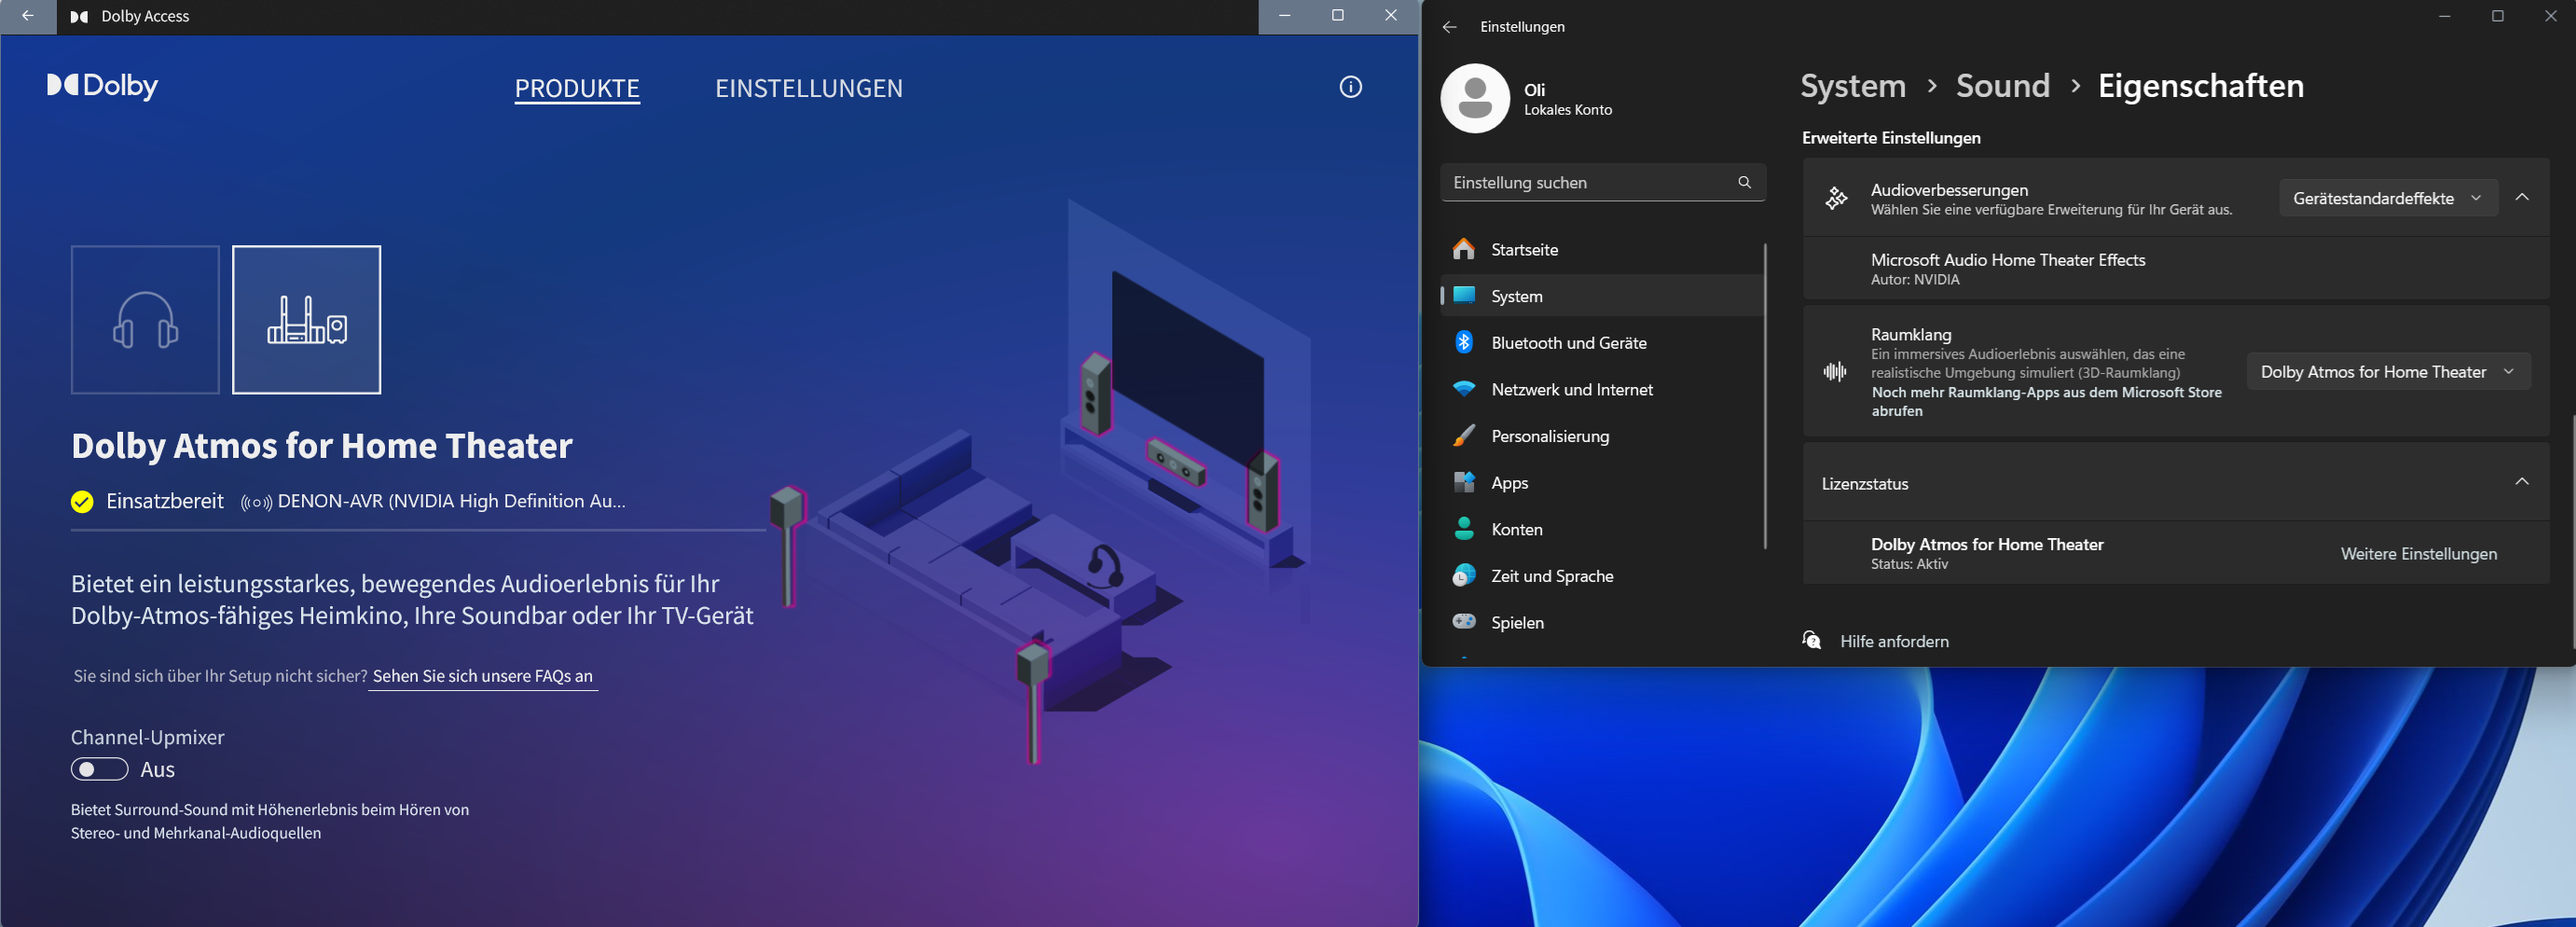Click the Bluetooth icon in sidebar

tap(1464, 342)
